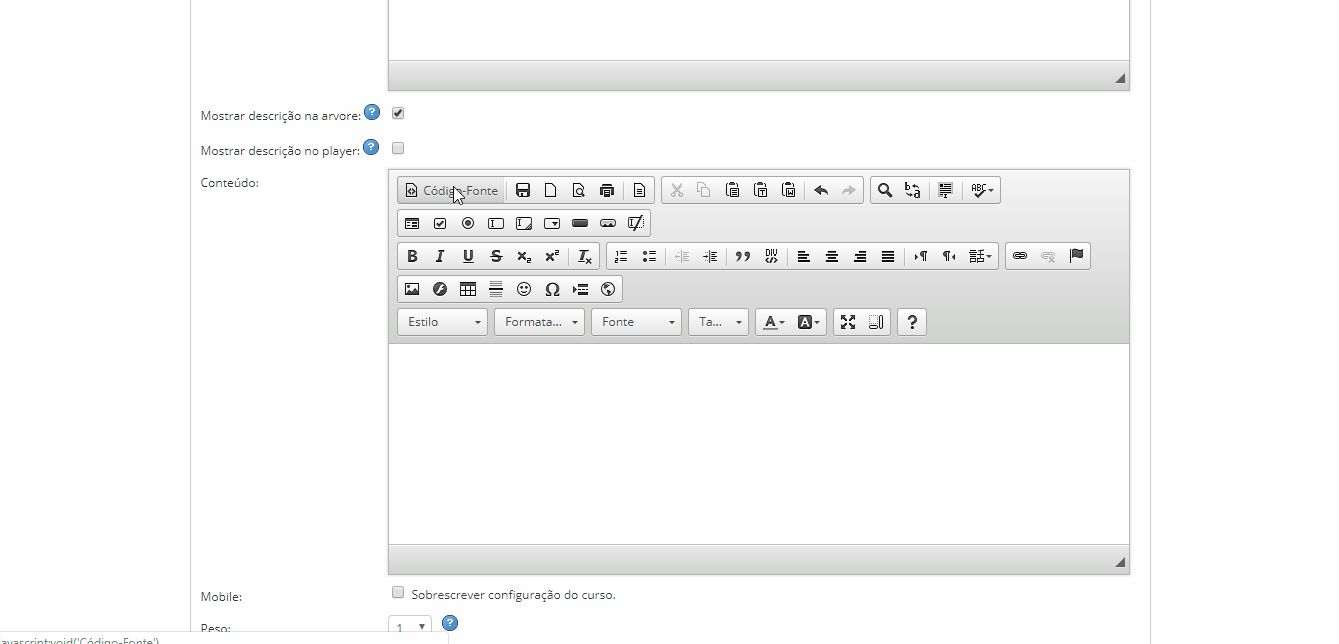Insert an IFrame with the globe icon
The width and height of the screenshot is (1339, 644).
point(608,289)
